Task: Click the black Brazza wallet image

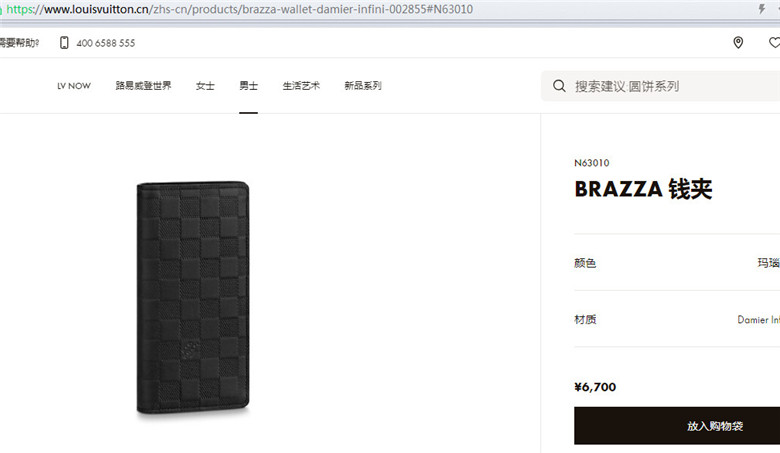Action: 193,298
